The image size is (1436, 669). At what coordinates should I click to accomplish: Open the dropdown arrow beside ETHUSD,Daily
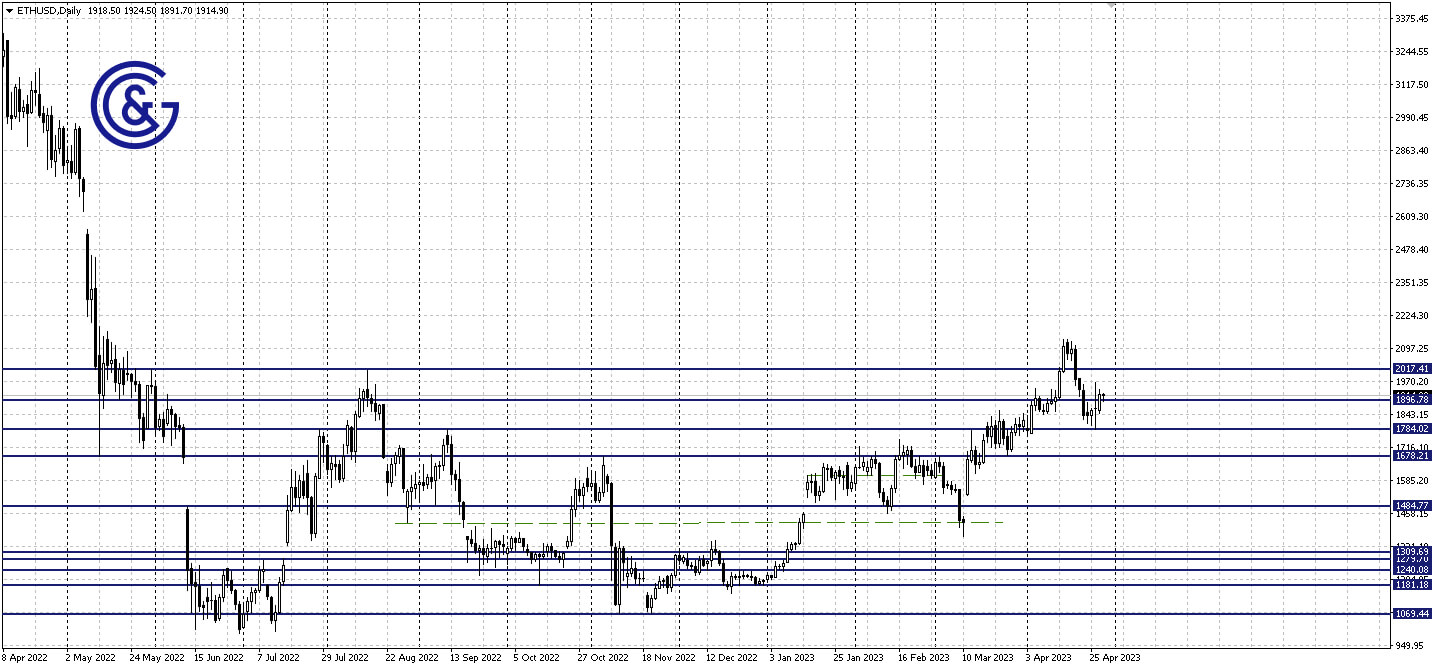pos(9,10)
